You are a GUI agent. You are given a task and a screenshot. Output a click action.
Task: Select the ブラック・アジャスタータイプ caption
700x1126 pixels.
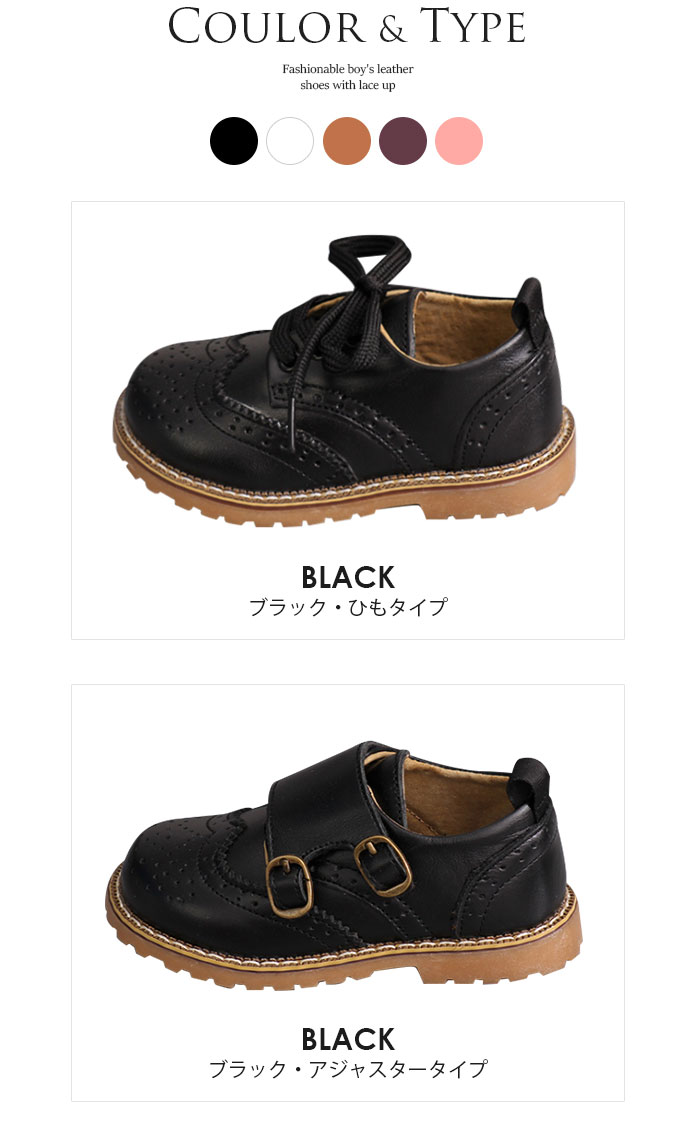[348, 1069]
